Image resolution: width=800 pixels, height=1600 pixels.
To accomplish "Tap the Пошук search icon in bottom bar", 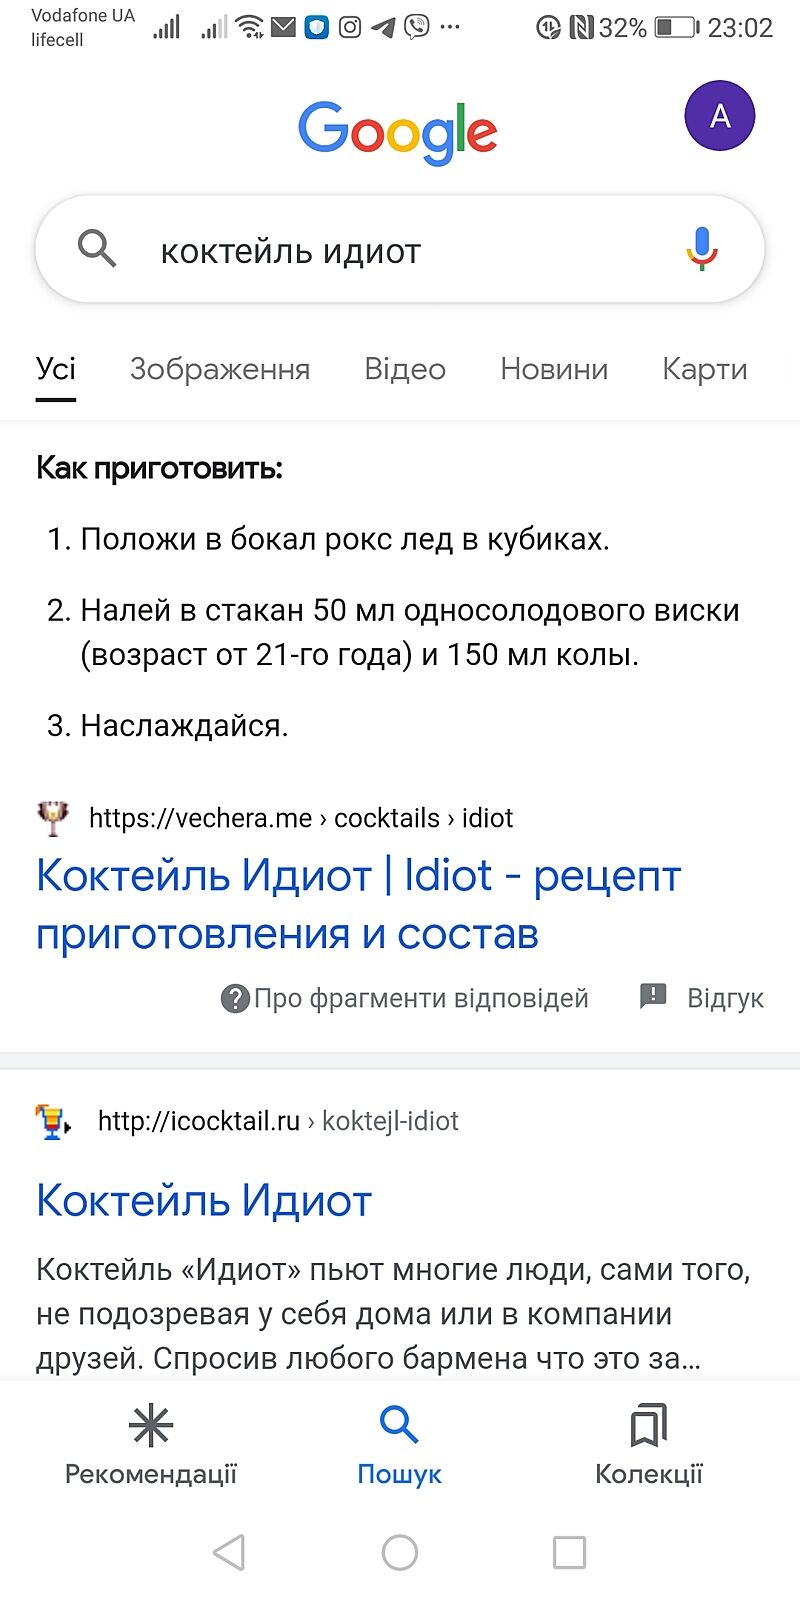I will 399,1425.
